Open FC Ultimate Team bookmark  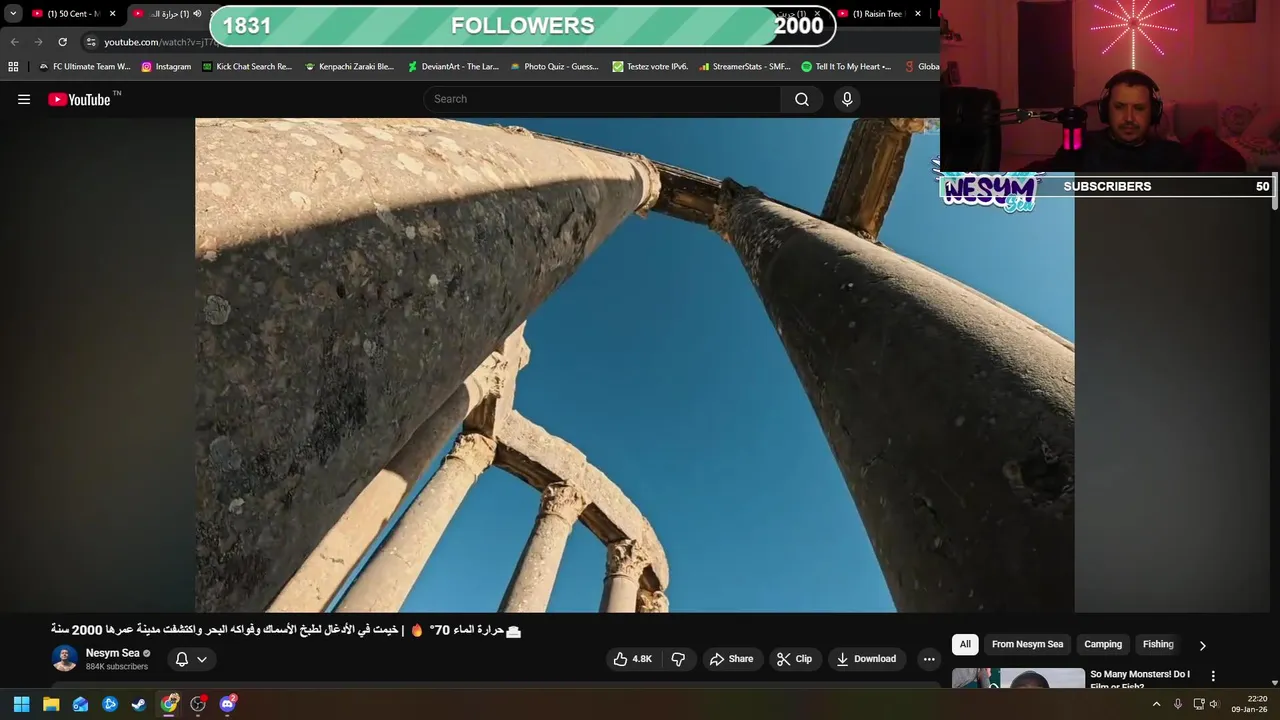pos(84,67)
